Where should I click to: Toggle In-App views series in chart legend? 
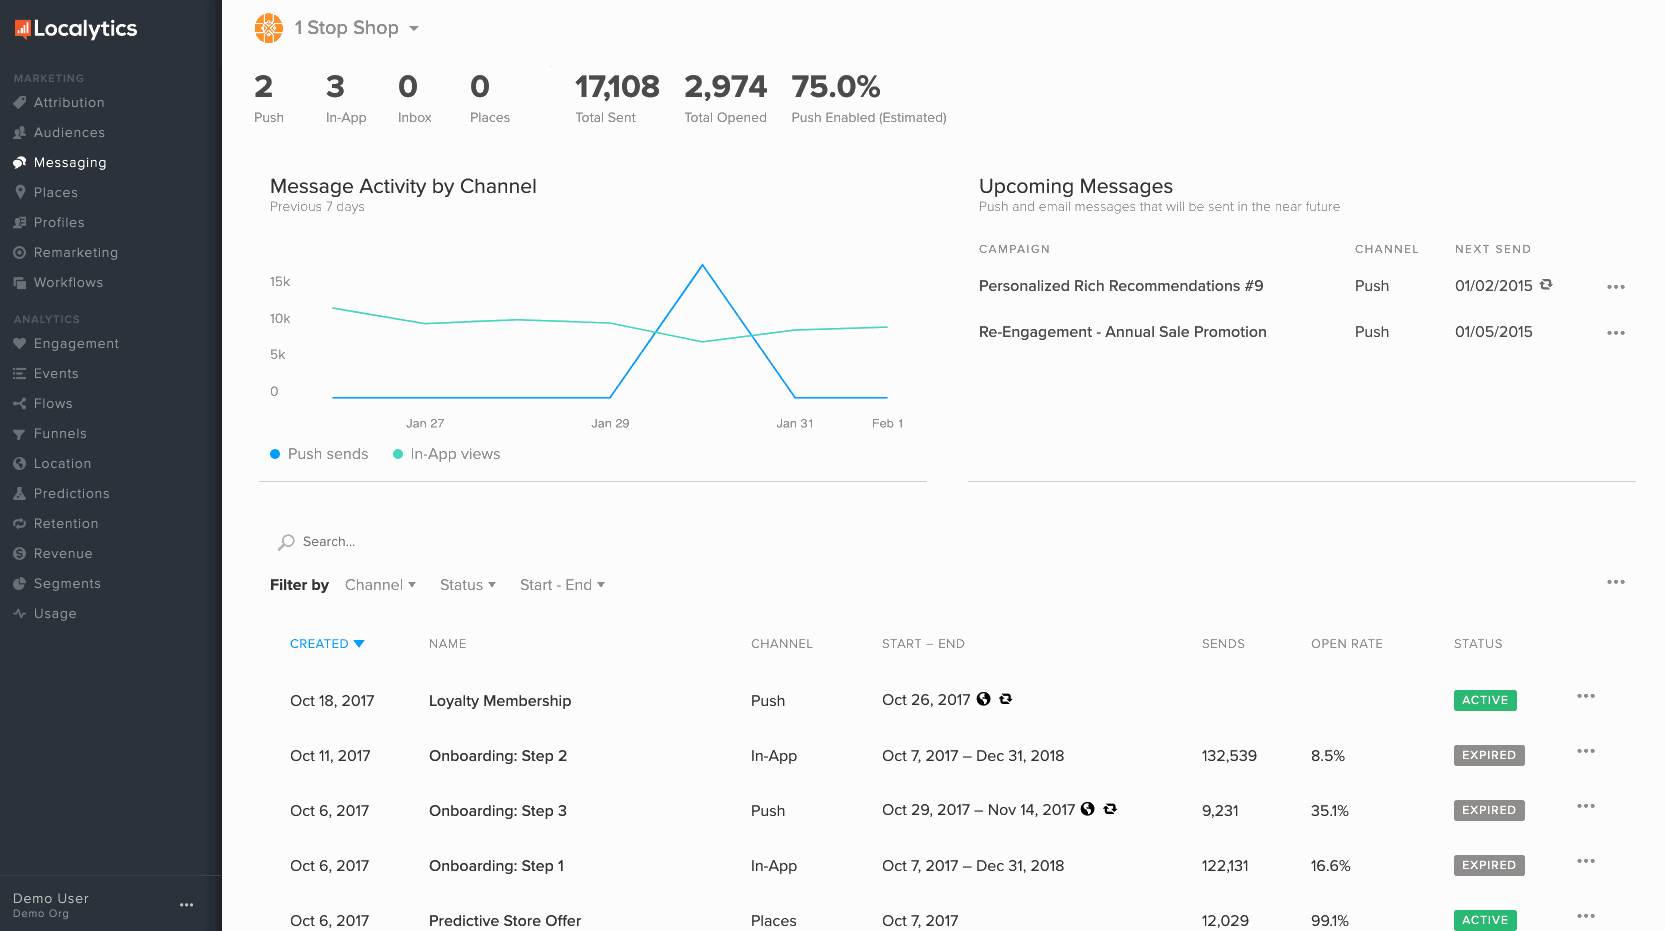click(446, 454)
